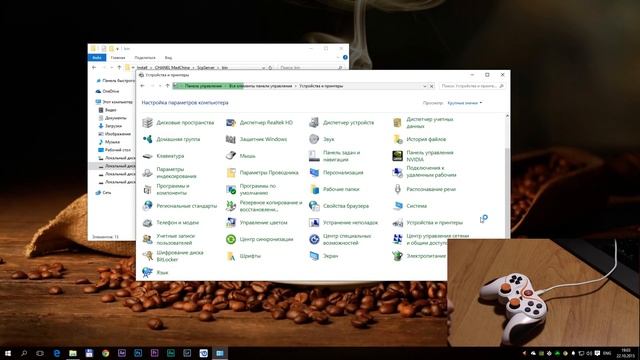This screenshot has height=360, width=640.
Task: Open the Главная tab in Explorer window
Action: (x=118, y=58)
